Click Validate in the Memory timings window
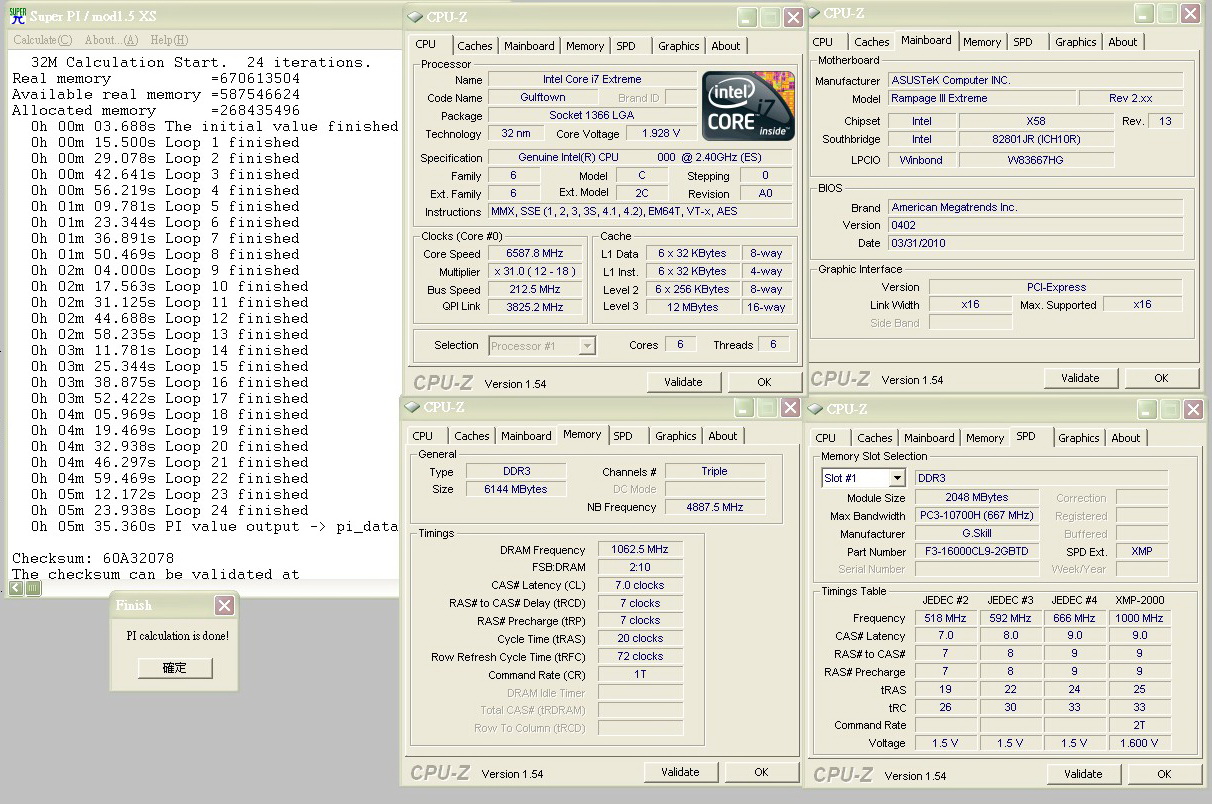This screenshot has width=1212, height=804. coord(680,772)
